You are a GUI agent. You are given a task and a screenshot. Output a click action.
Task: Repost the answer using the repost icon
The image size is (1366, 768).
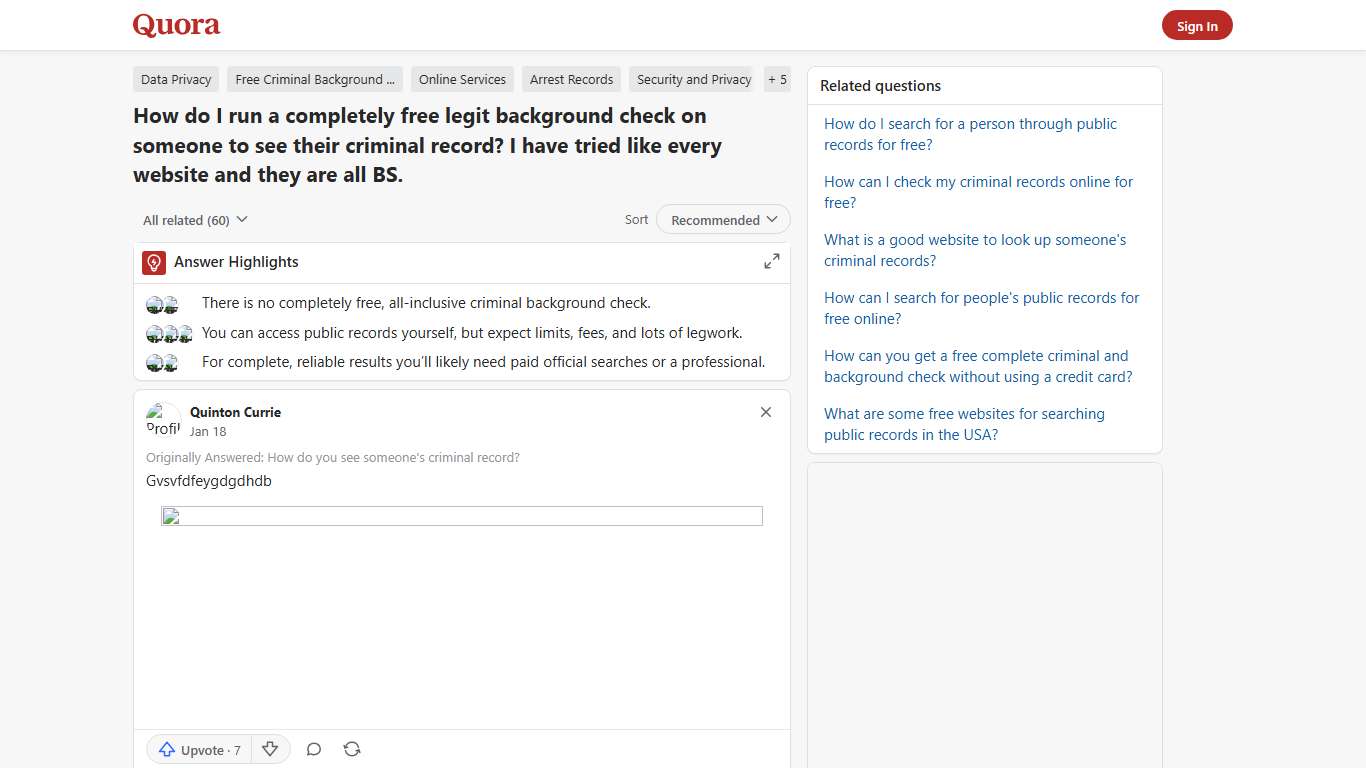352,748
